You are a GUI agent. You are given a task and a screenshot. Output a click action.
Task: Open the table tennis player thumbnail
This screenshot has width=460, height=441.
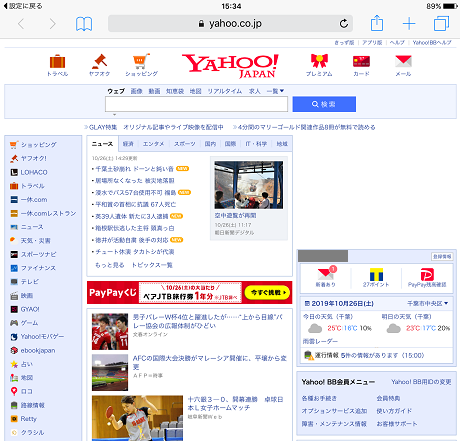point(137,418)
